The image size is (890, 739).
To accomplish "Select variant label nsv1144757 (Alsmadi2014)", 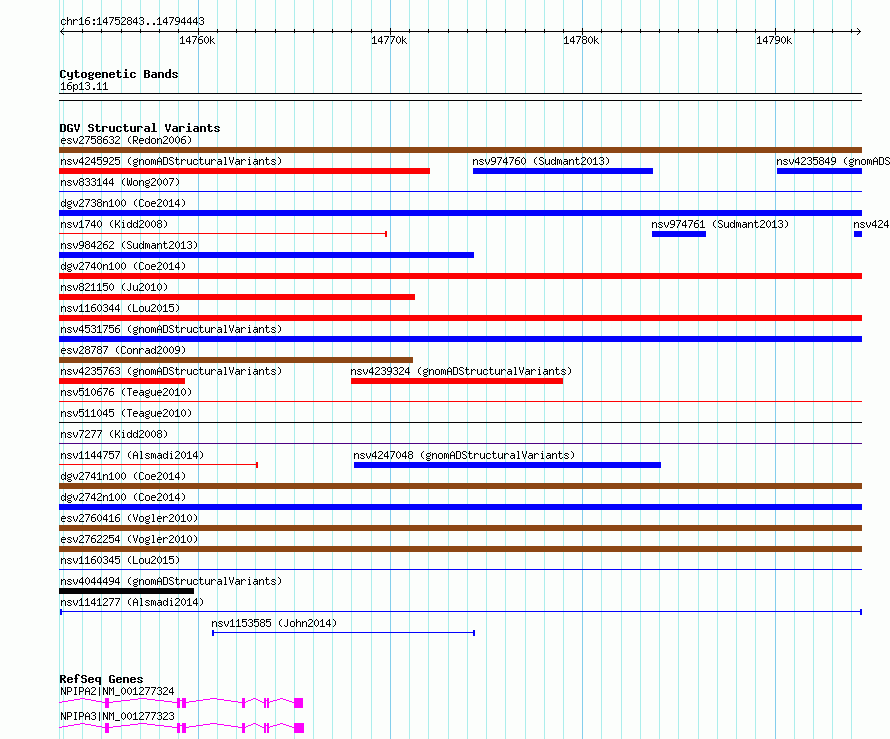I will coord(132,455).
